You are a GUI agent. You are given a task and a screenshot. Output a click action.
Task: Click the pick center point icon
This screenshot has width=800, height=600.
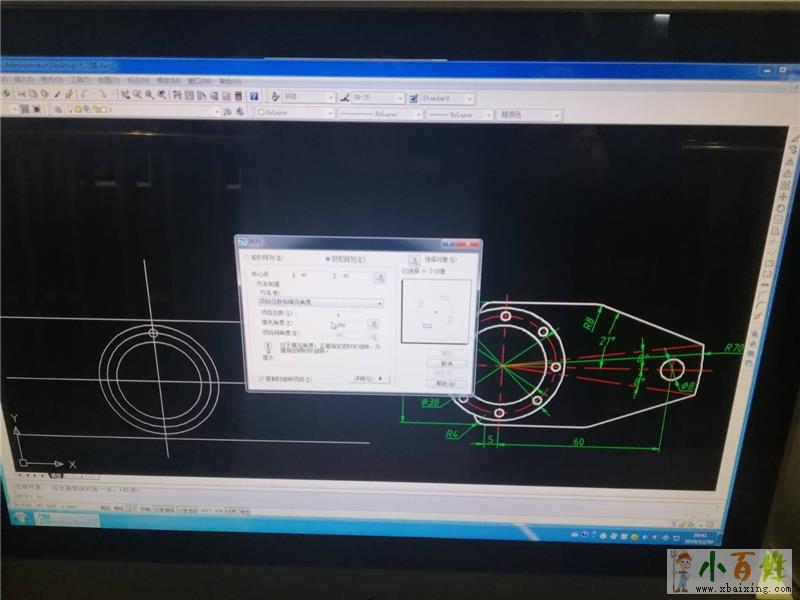point(379,277)
